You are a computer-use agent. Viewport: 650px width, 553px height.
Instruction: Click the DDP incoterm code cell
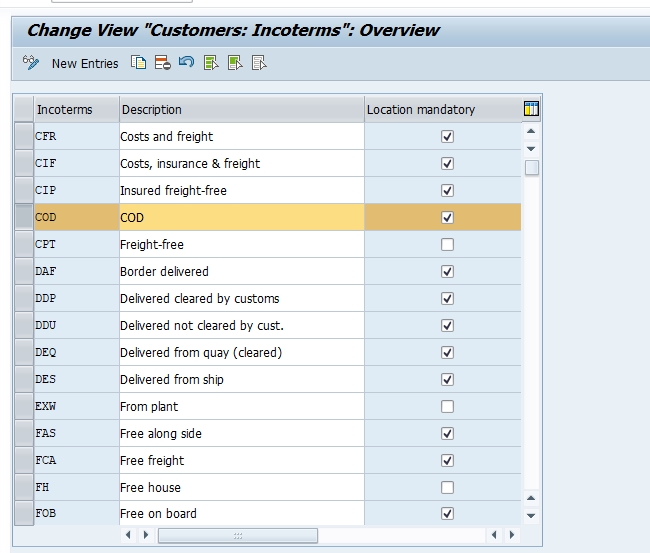[76, 298]
